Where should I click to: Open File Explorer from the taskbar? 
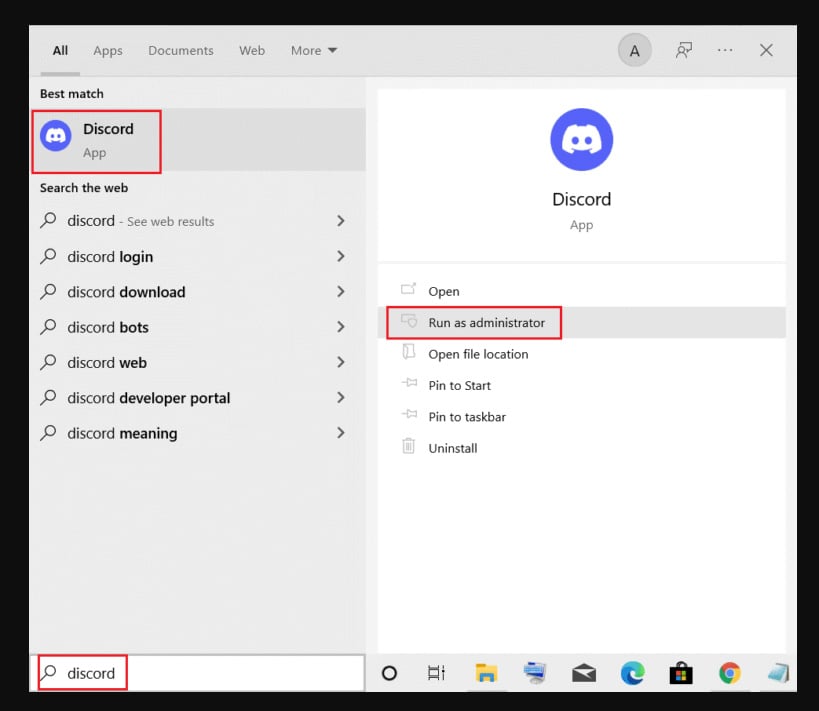tap(486, 673)
